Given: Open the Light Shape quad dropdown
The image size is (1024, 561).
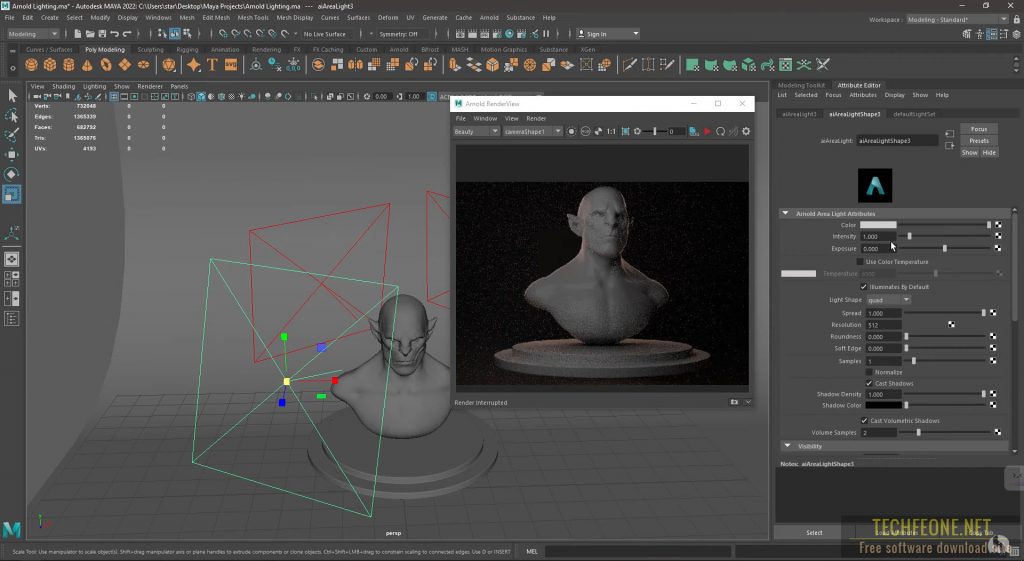Looking at the screenshot, I should pos(888,300).
